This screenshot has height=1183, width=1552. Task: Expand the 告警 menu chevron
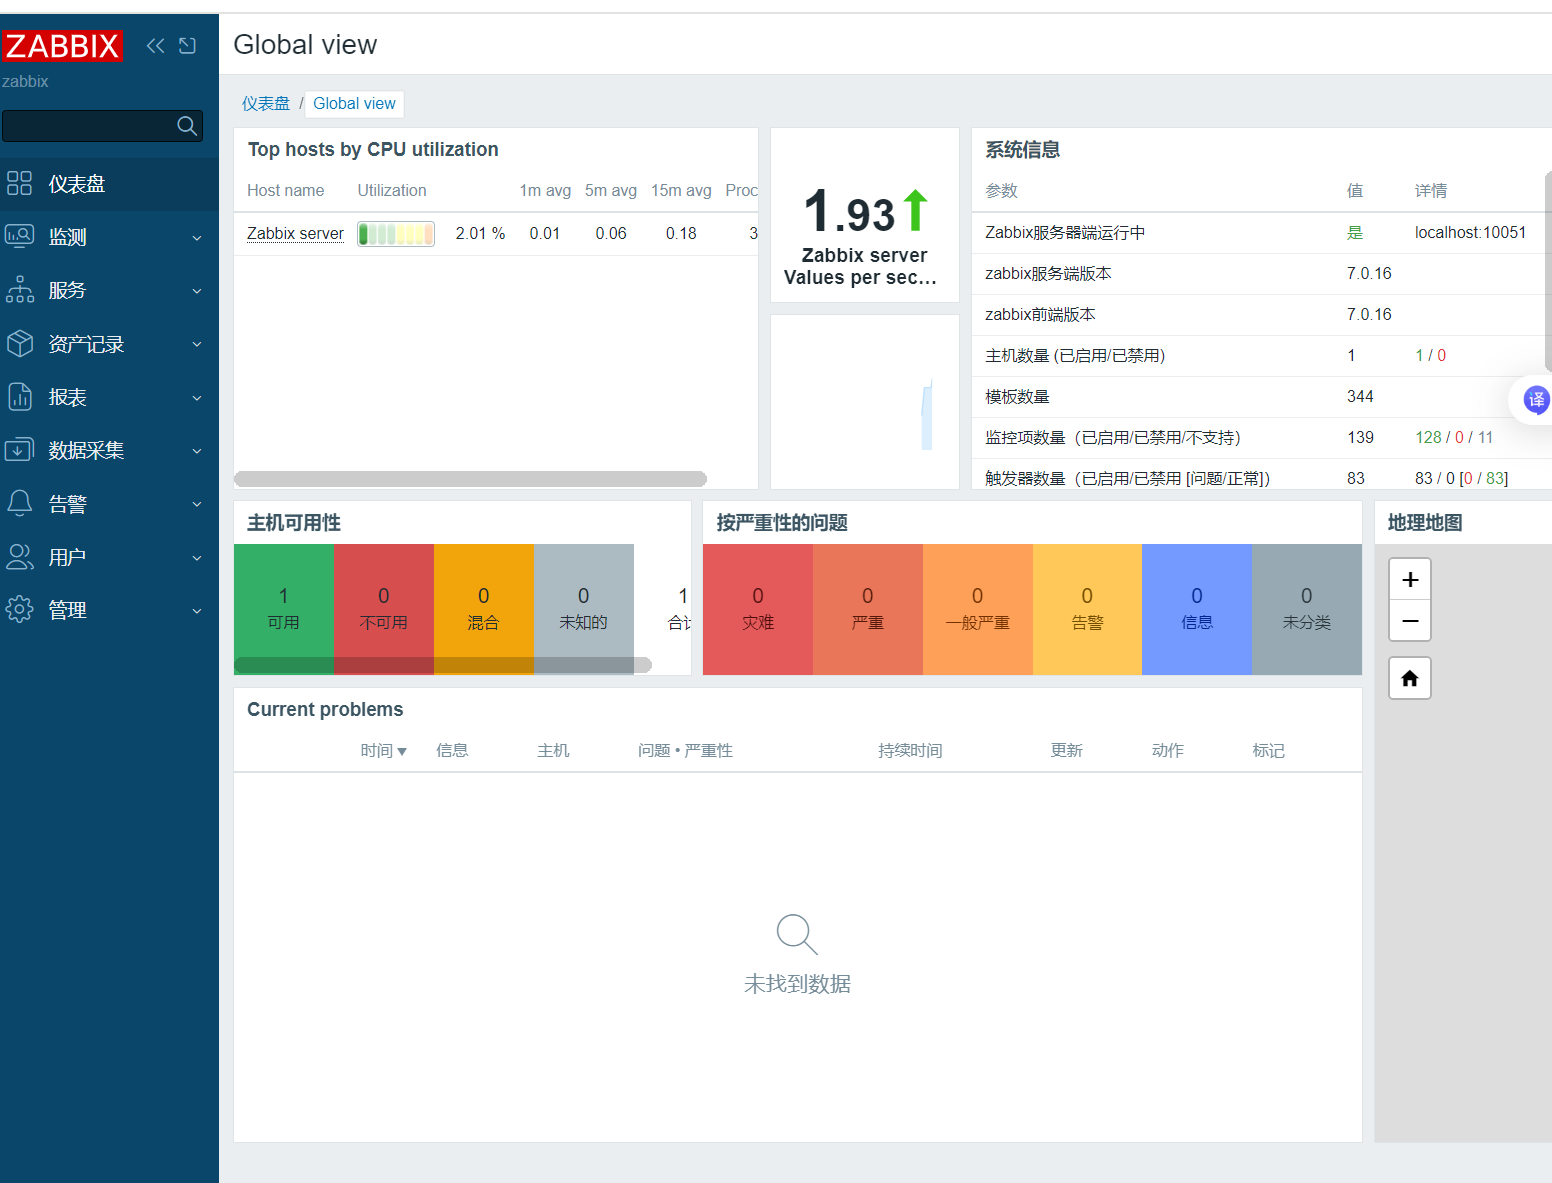(197, 504)
